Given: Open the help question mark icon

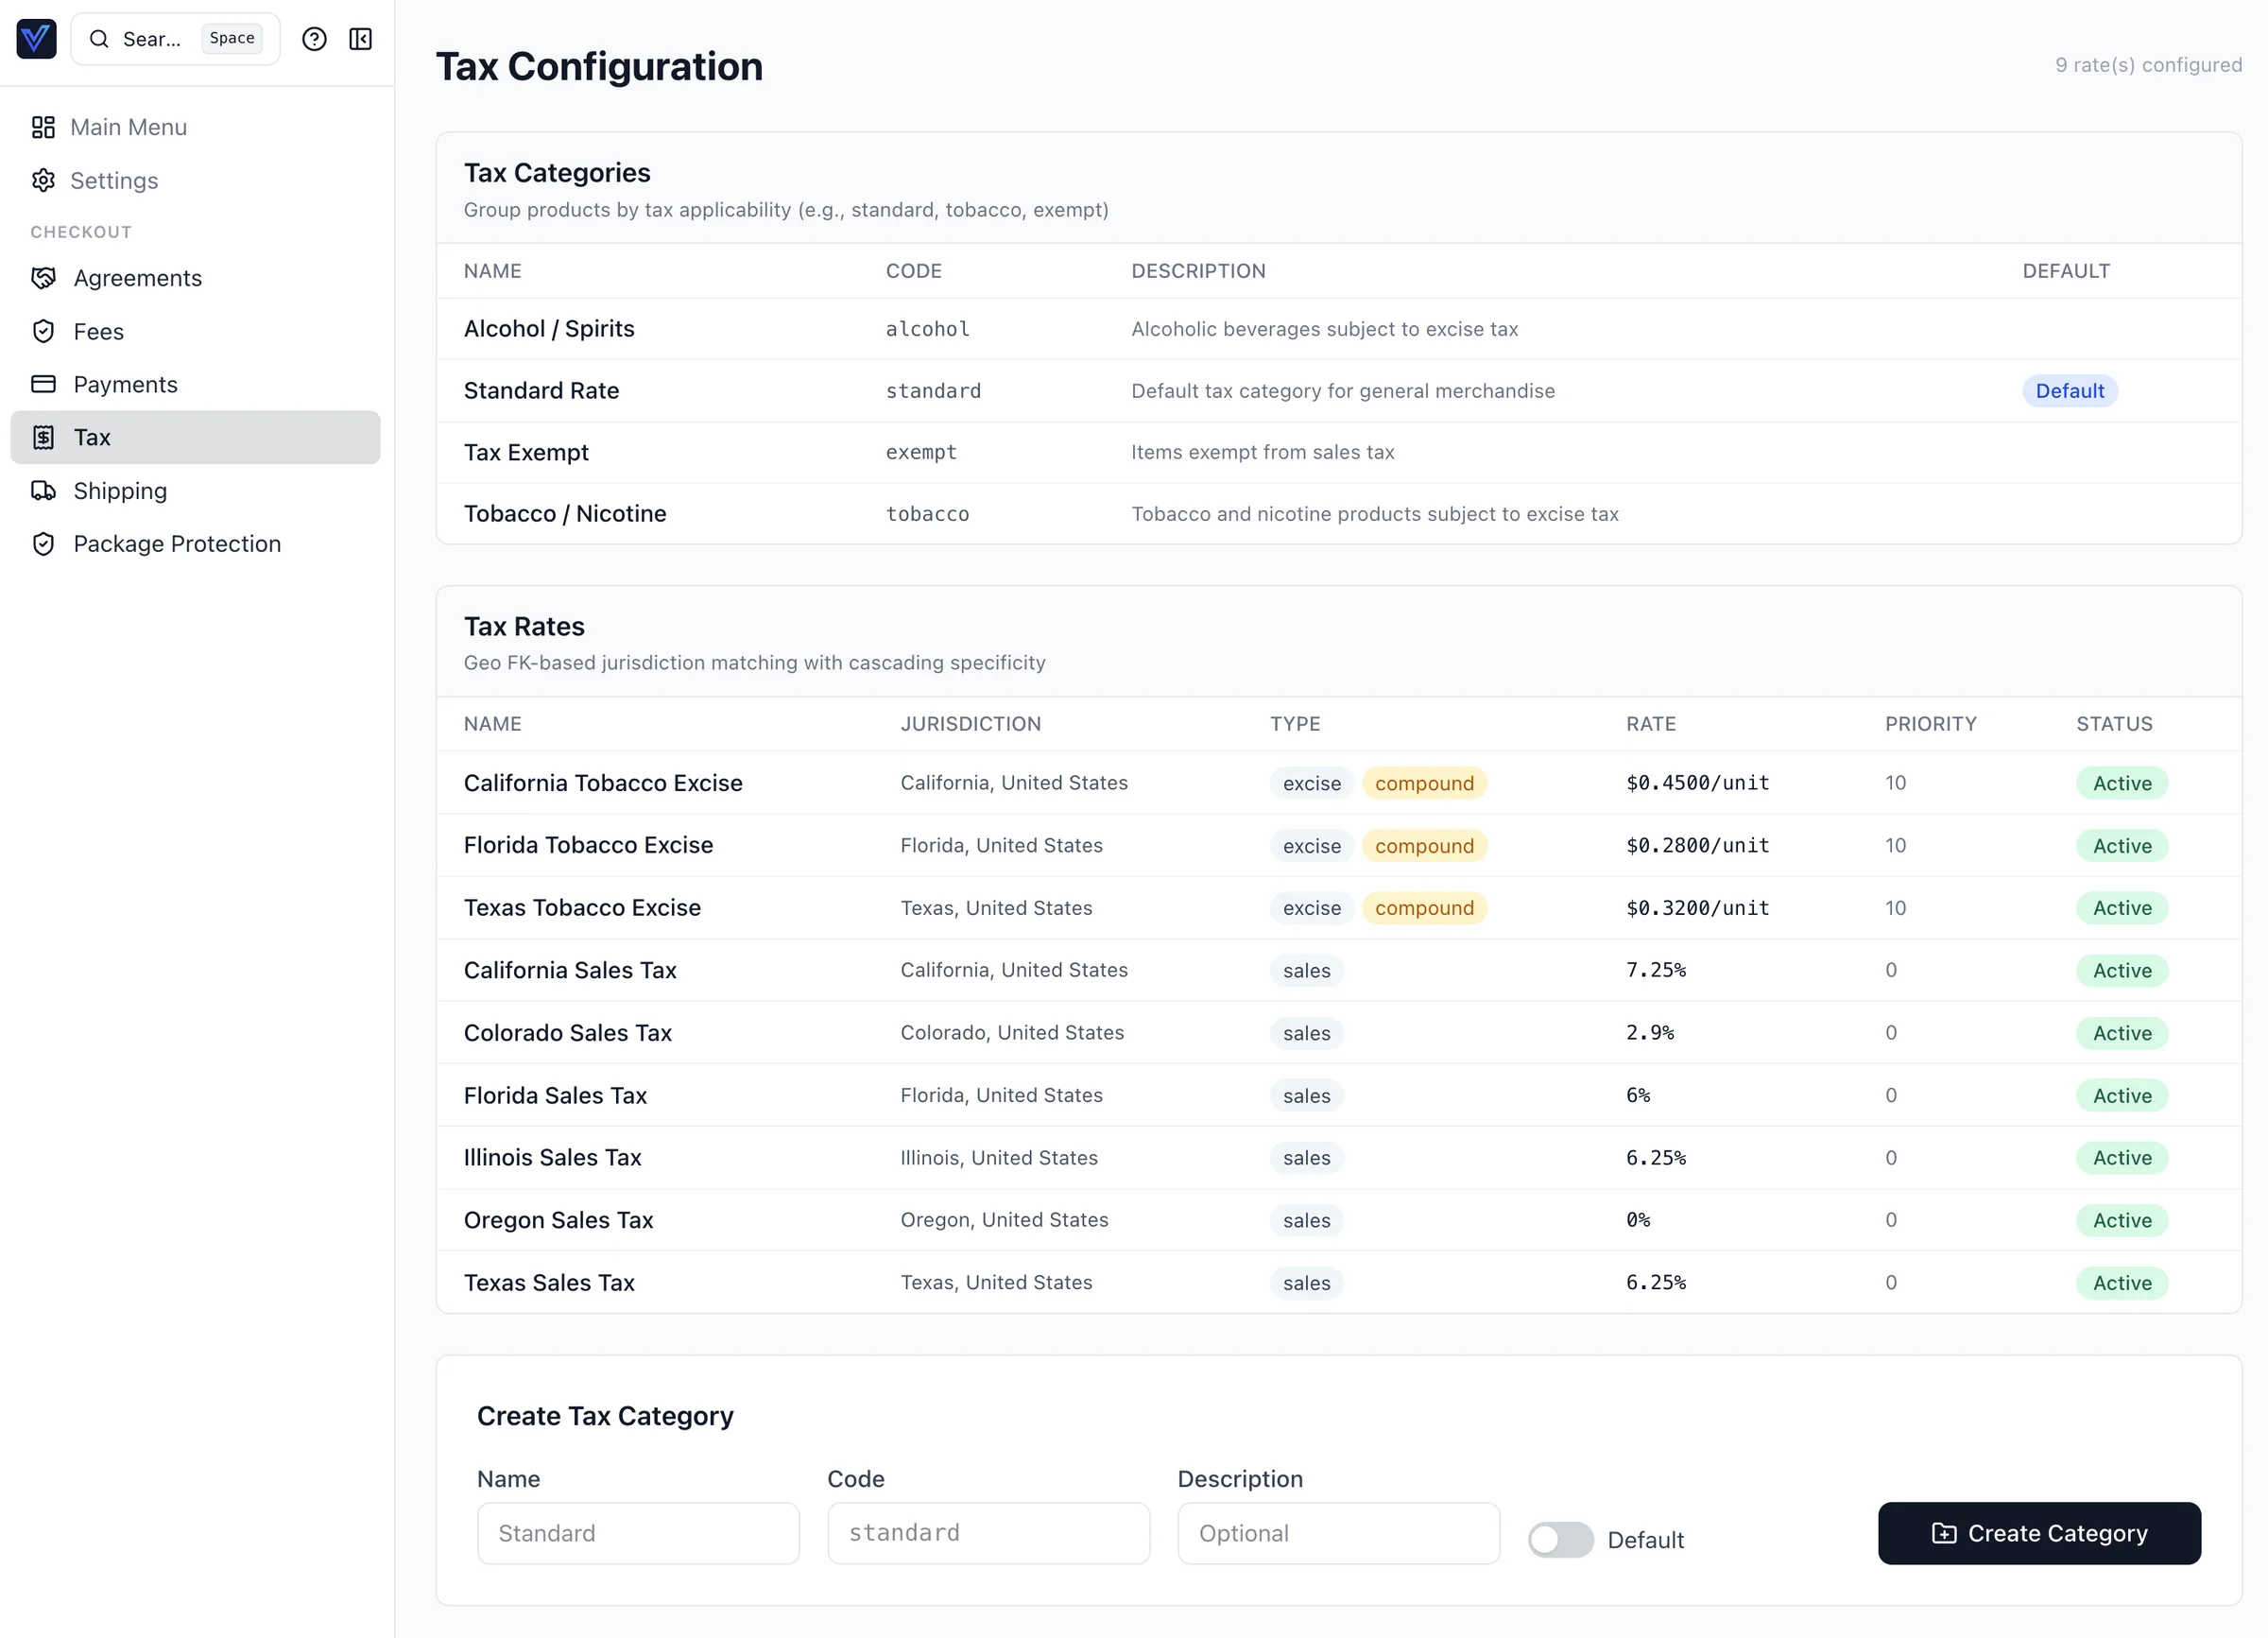Looking at the screenshot, I should (314, 39).
